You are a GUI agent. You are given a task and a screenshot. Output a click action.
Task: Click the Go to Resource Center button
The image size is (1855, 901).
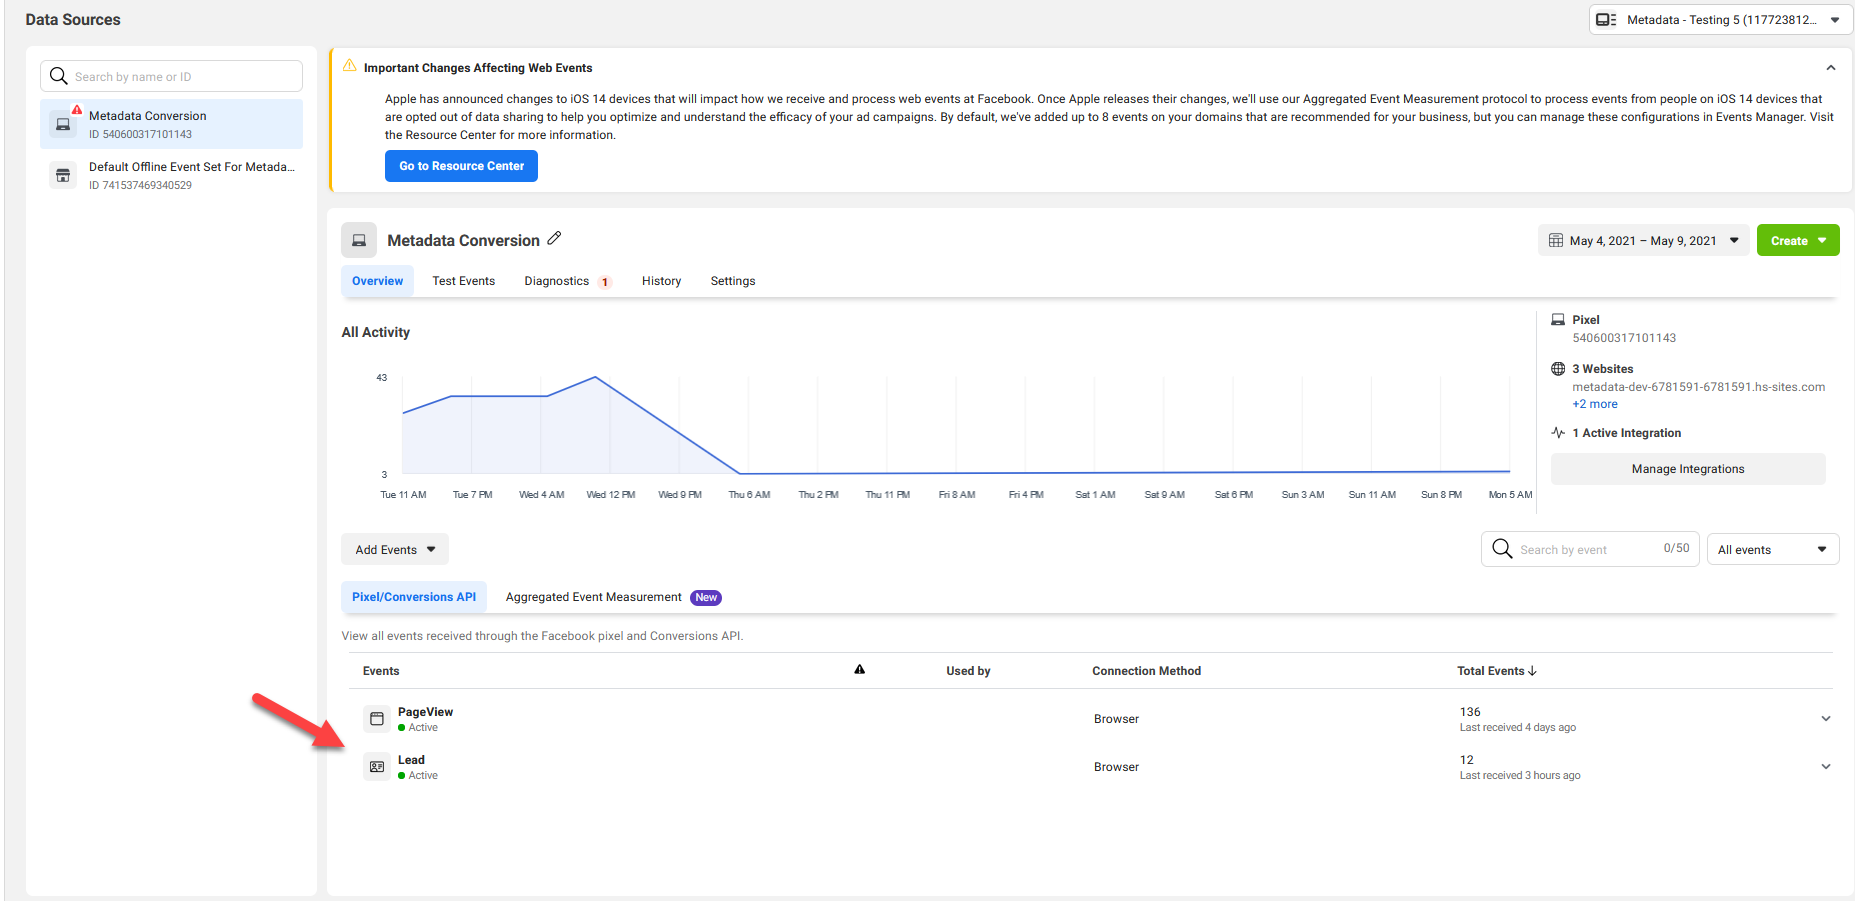coord(461,166)
